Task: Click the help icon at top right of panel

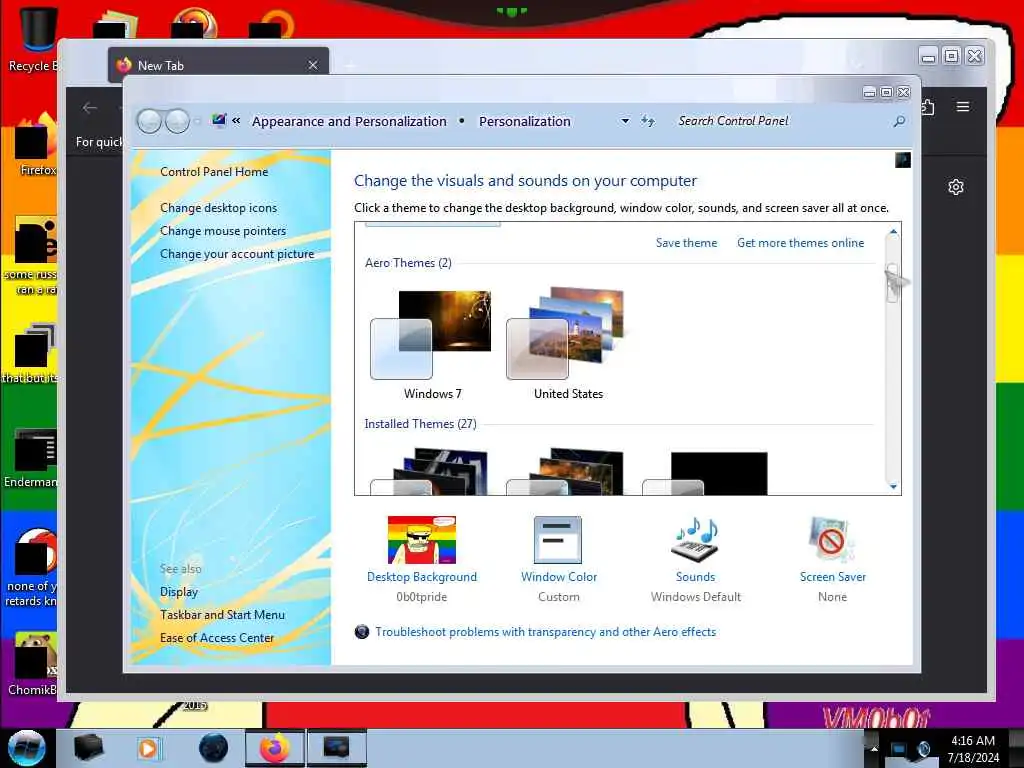Action: 903,160
